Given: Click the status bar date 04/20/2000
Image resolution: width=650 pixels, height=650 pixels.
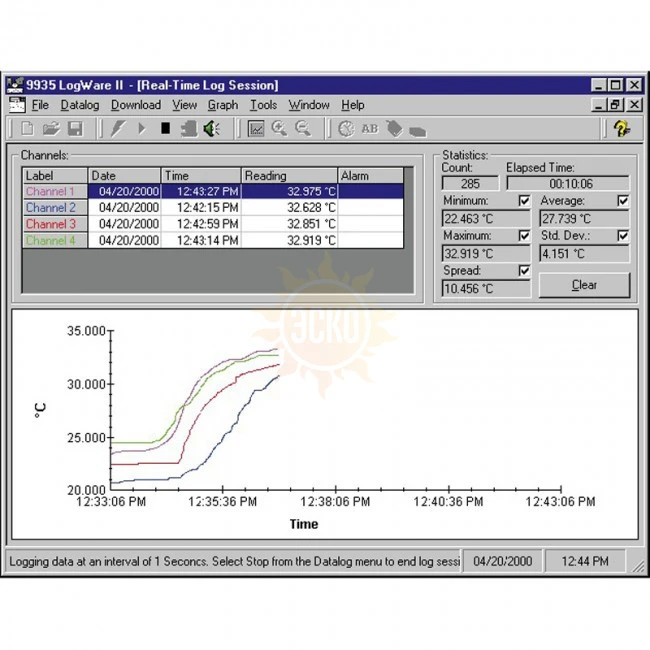Looking at the screenshot, I should click(x=502, y=561).
